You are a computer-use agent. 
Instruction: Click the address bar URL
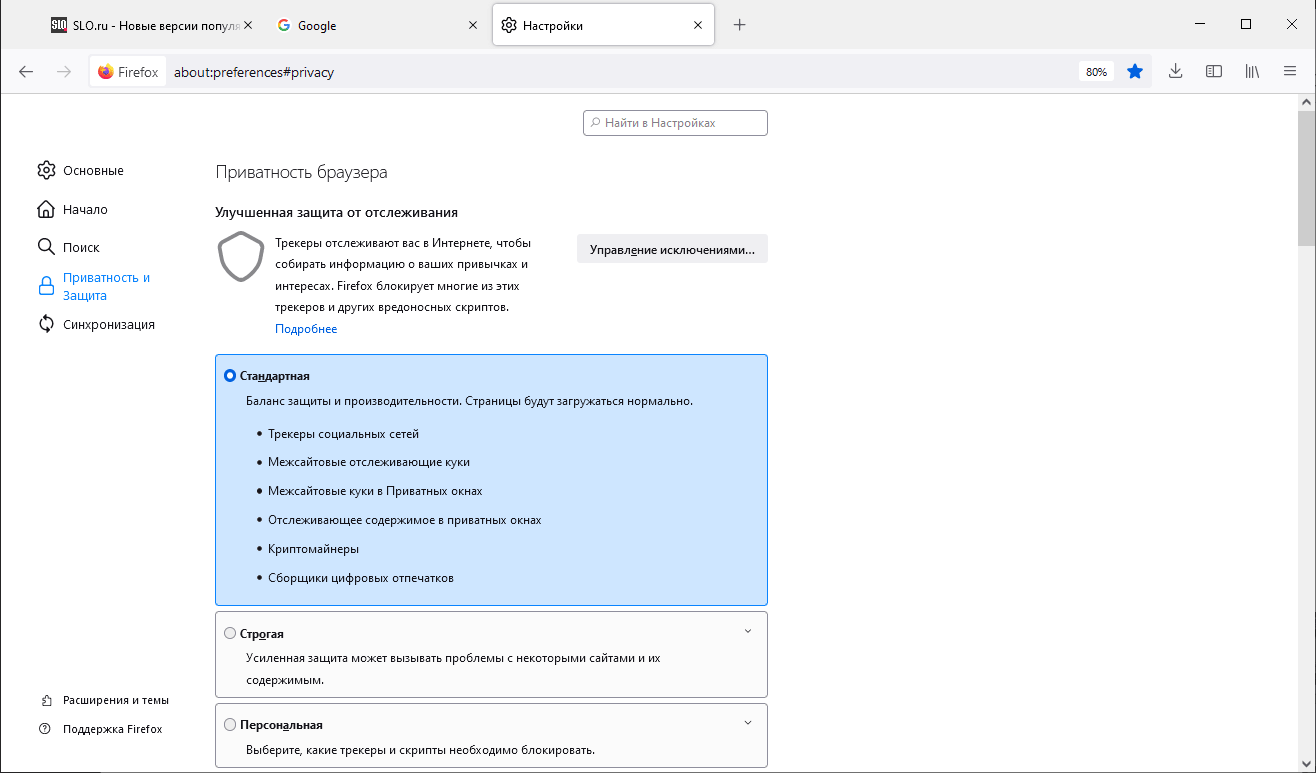(254, 72)
